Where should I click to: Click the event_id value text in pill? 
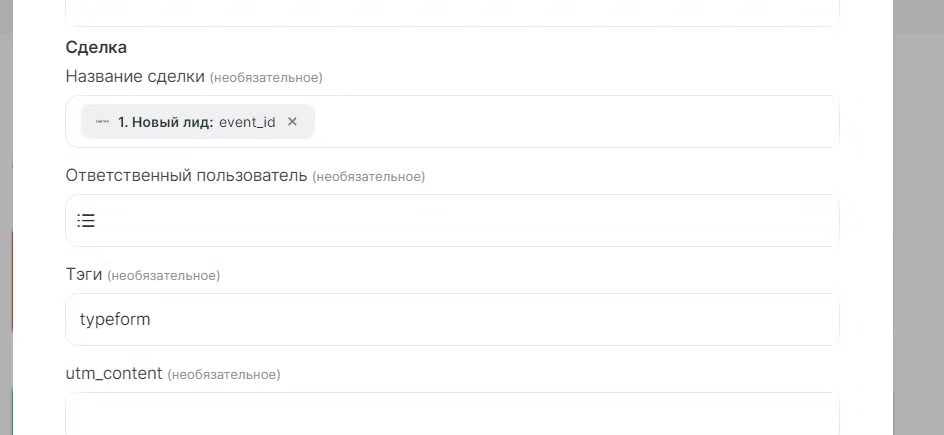pos(247,122)
